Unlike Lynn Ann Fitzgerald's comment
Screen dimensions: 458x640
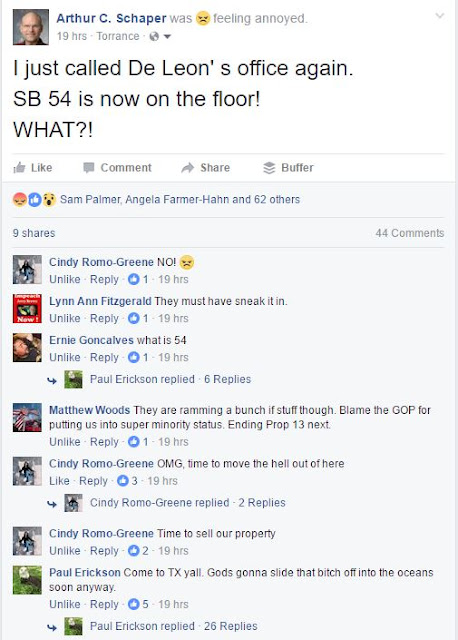pyautogui.click(x=64, y=318)
